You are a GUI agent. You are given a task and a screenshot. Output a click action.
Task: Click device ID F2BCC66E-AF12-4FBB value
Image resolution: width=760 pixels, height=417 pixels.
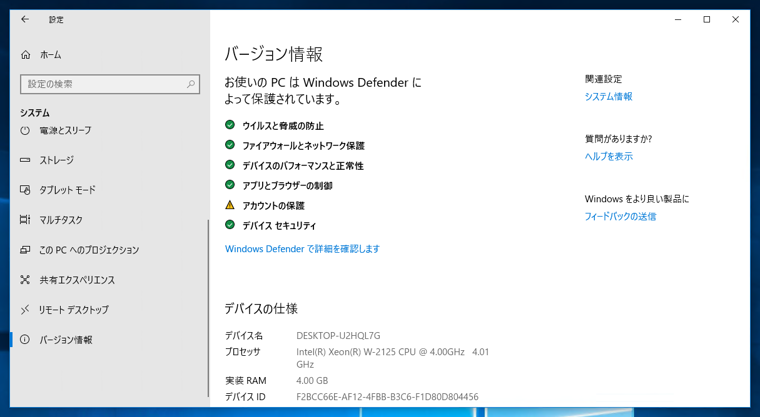(387, 397)
